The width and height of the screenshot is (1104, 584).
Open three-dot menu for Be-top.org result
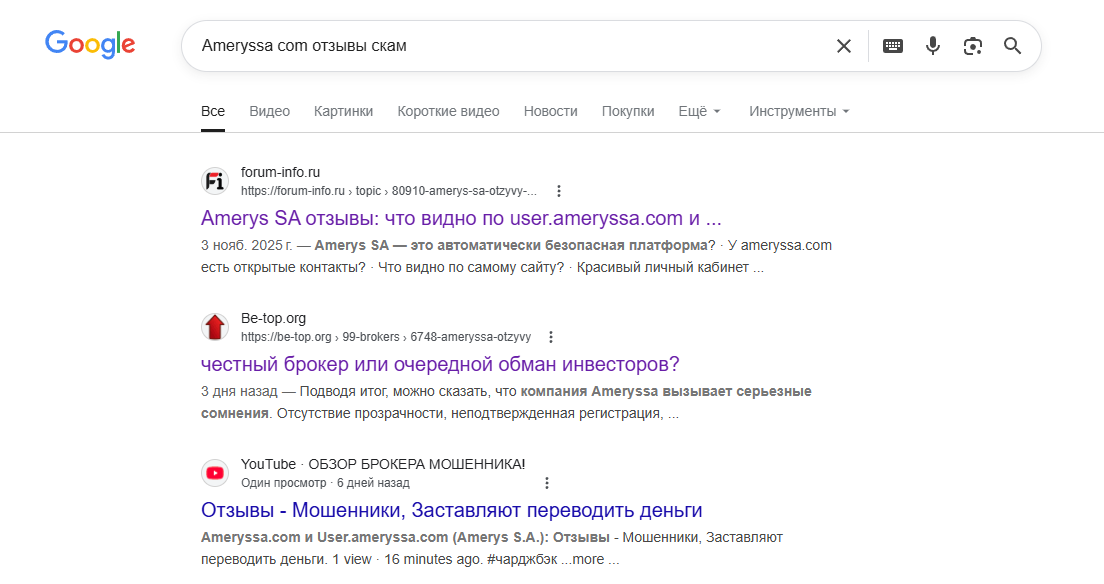pyautogui.click(x=551, y=337)
